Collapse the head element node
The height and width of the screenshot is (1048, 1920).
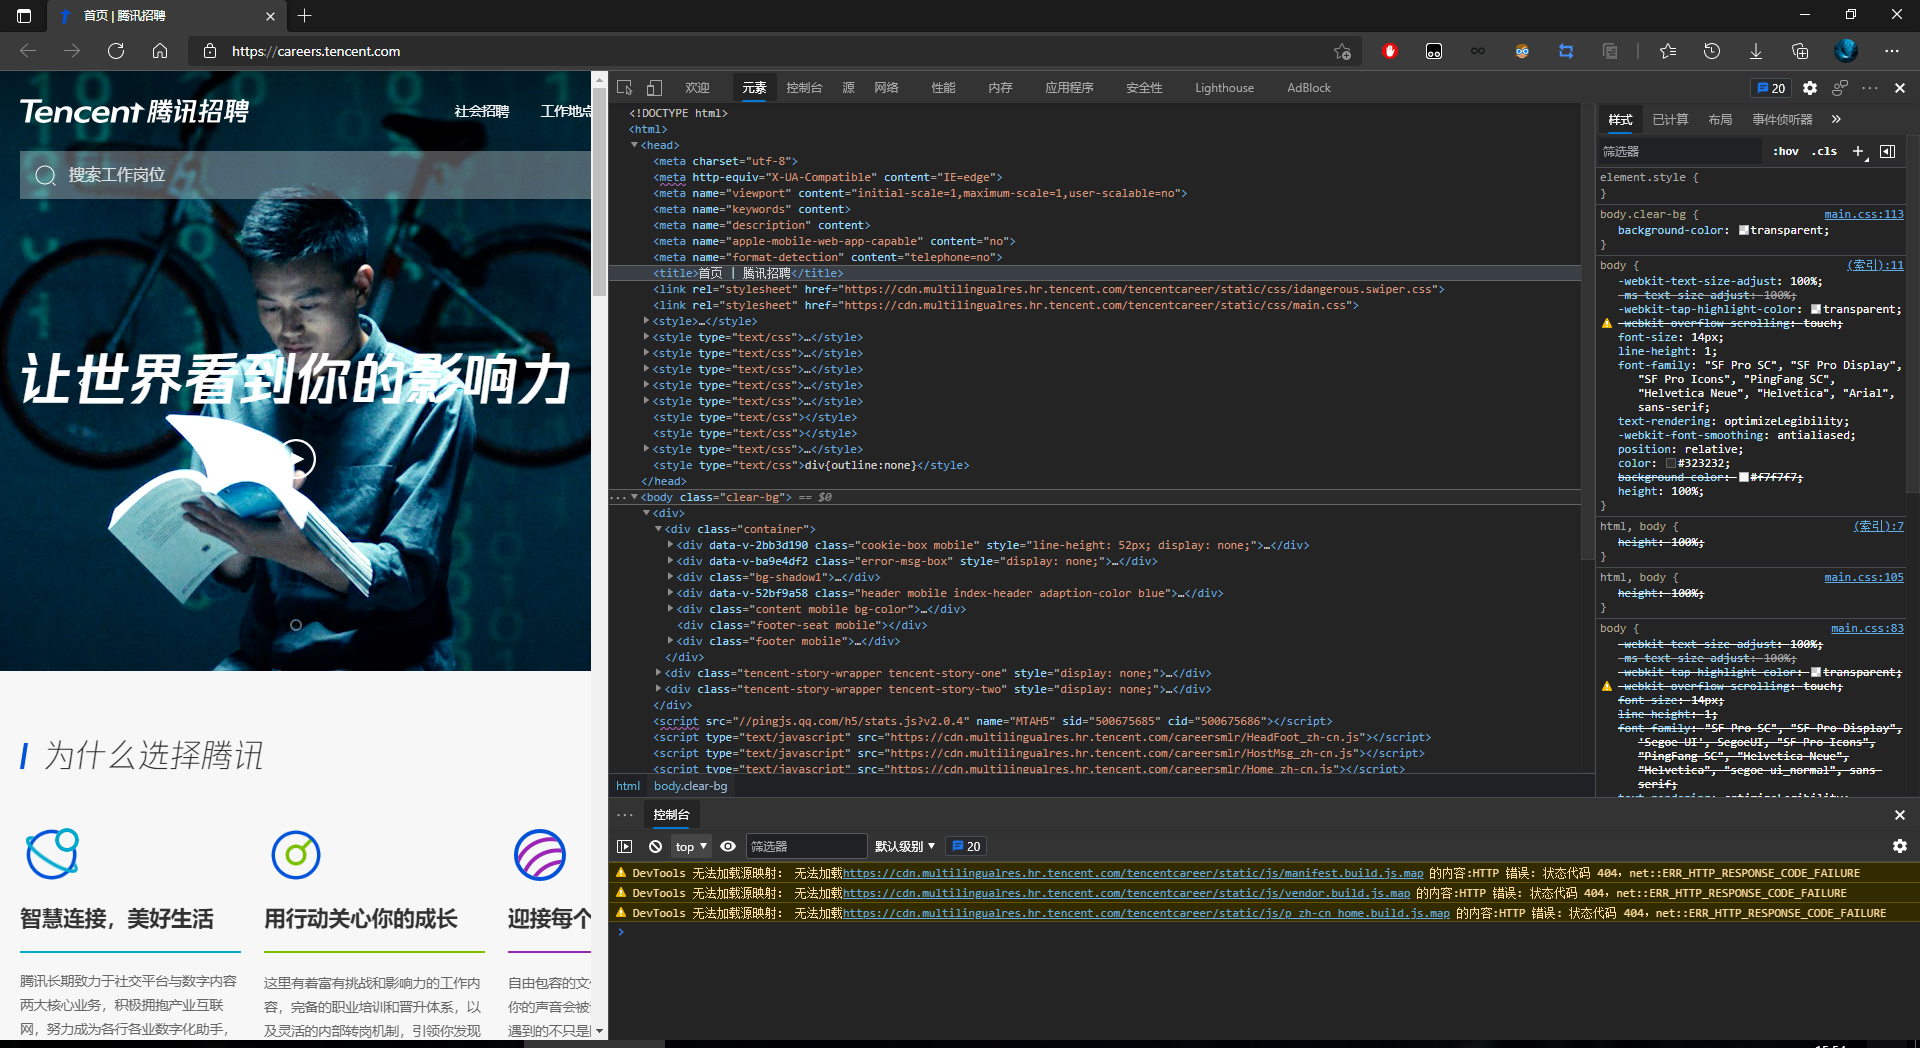634,145
